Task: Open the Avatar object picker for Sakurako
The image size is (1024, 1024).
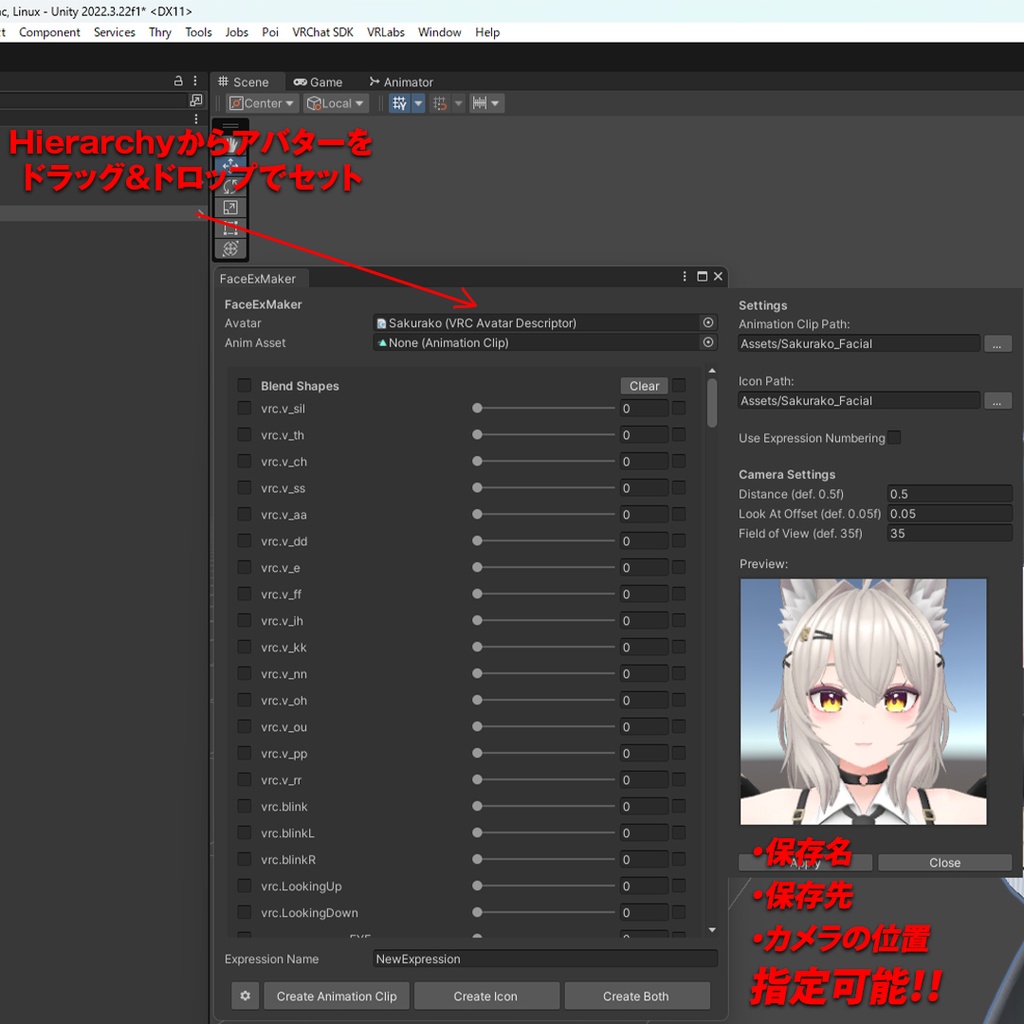Action: [x=708, y=322]
